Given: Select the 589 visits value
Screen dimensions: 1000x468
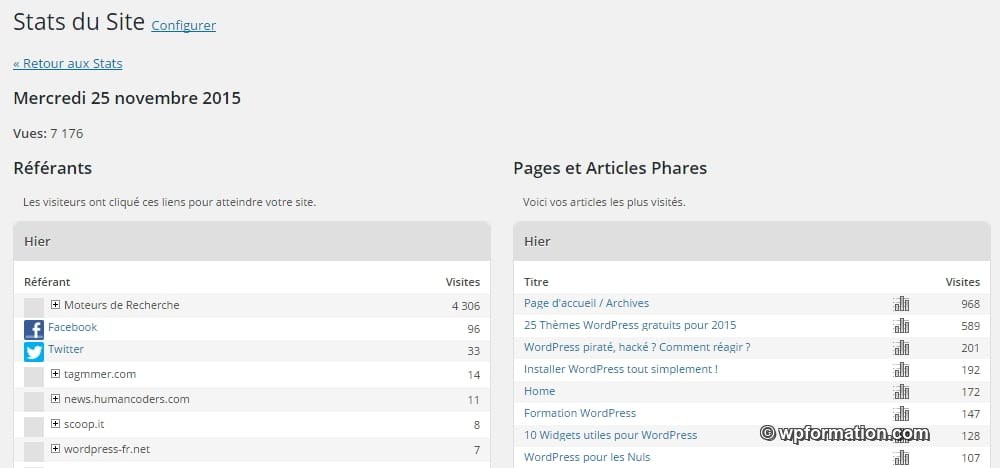Looking at the screenshot, I should pyautogui.click(x=971, y=326).
